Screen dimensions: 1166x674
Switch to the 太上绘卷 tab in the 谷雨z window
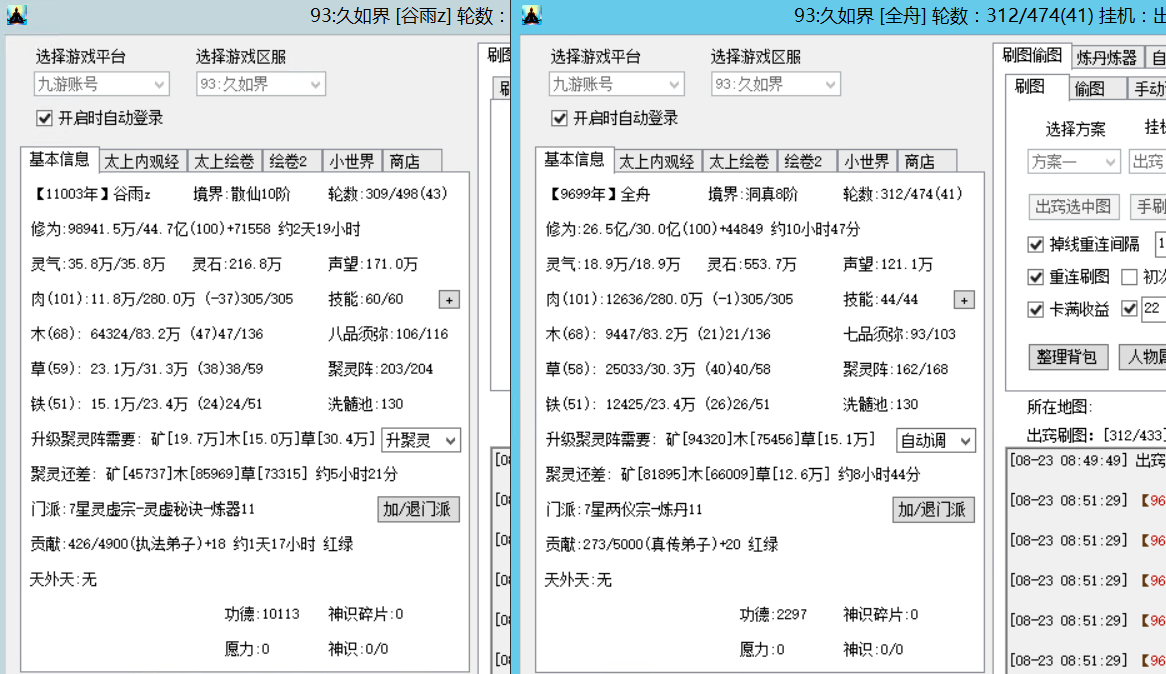tap(224, 161)
